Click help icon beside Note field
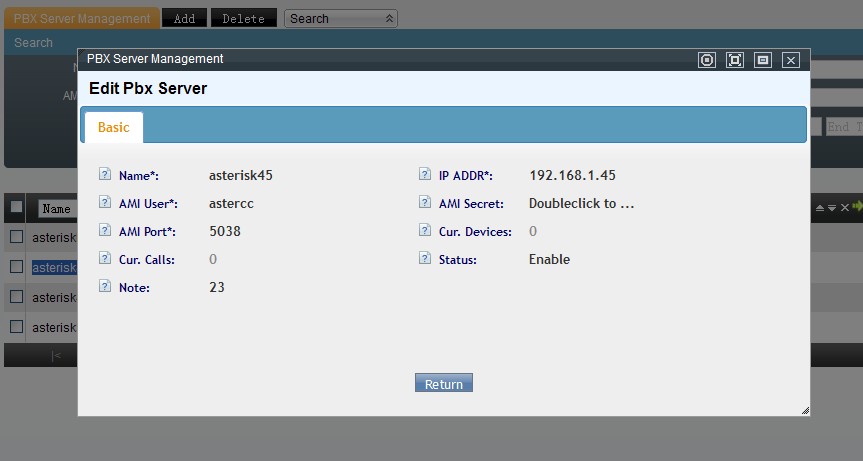 (105, 287)
